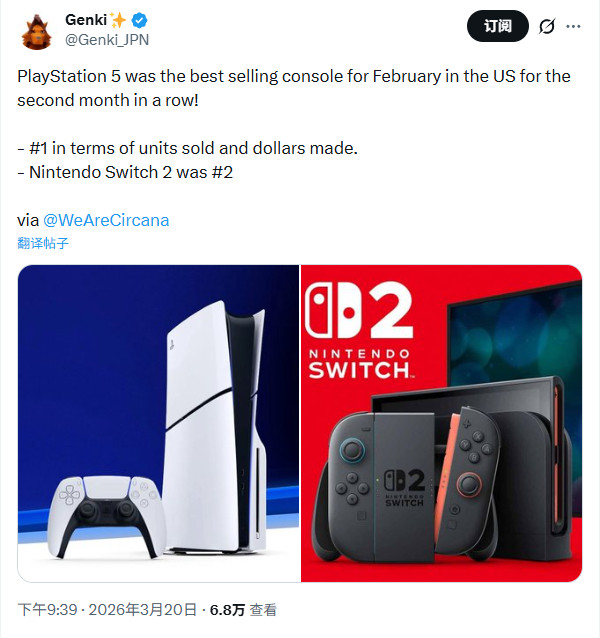Open the three-dot more options menu
The width and height of the screenshot is (600, 638).
[573, 26]
